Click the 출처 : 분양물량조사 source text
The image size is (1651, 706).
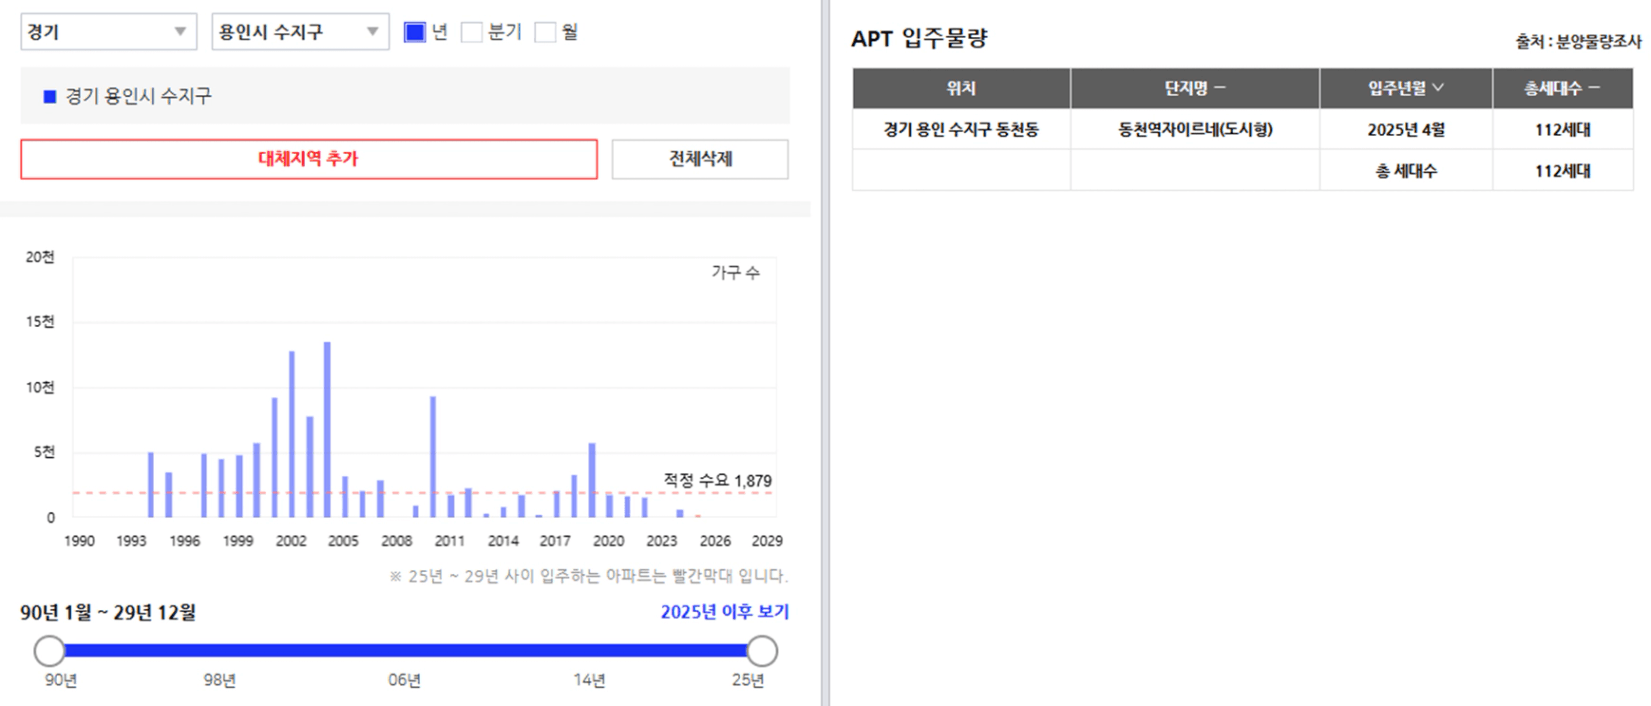(1578, 41)
